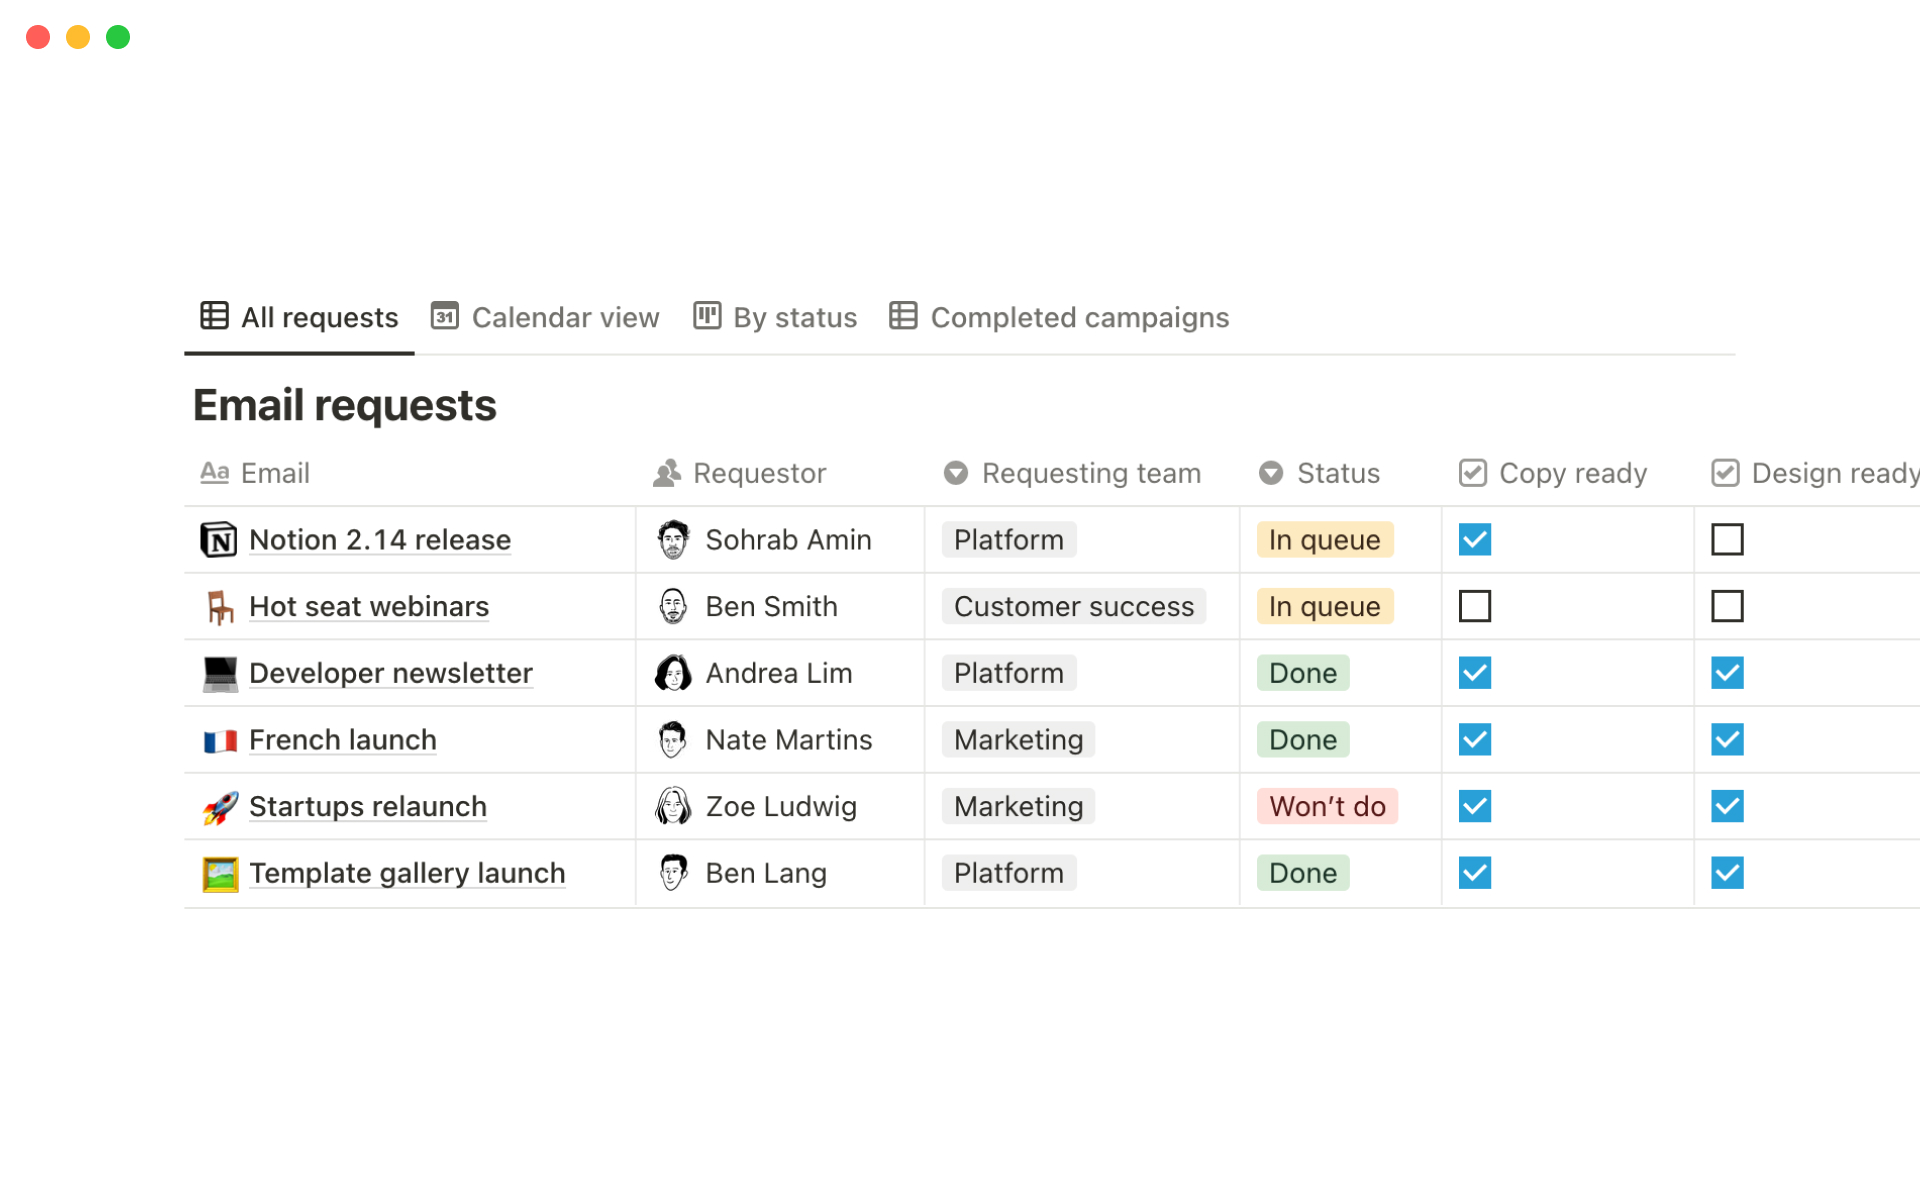
Task: Click the Notion logo page icon
Action: 218,540
